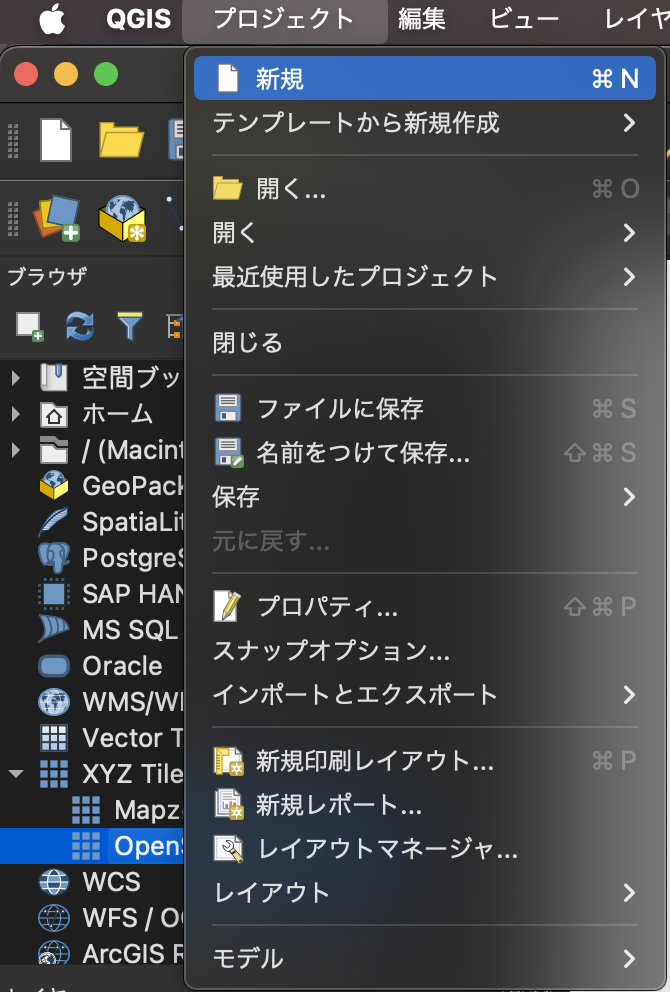Refresh the browser panel

click(80, 326)
